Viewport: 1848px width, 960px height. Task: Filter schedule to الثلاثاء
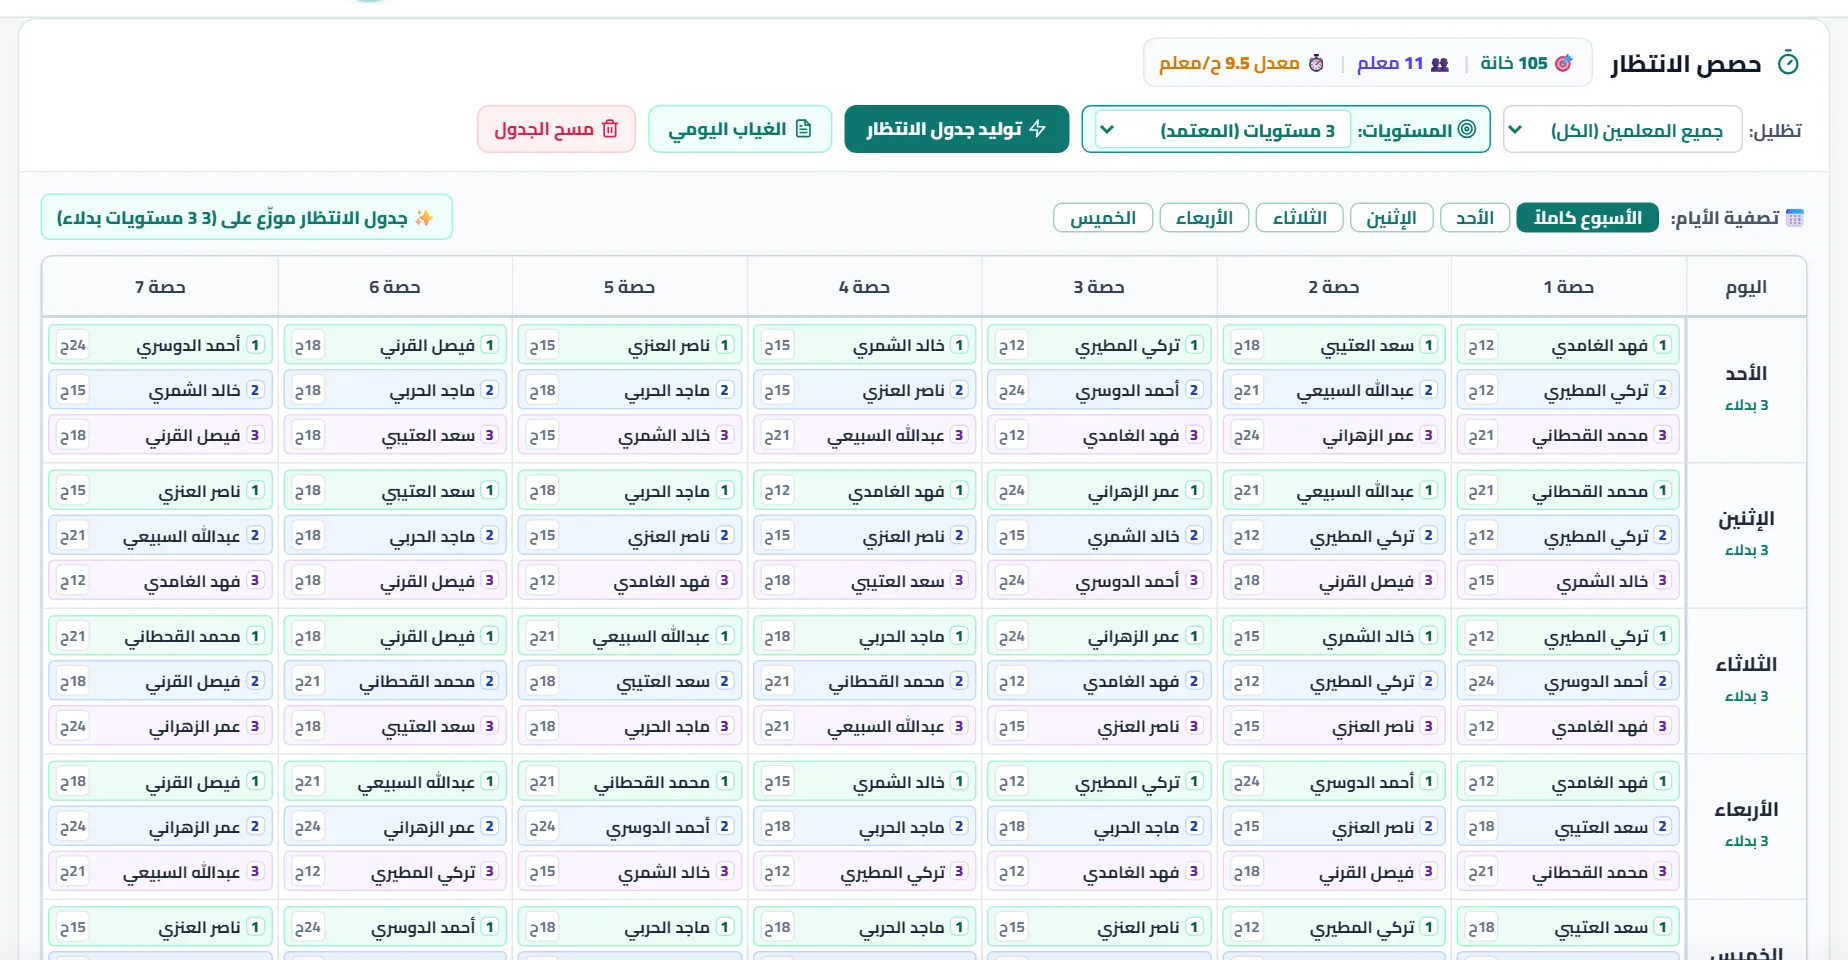[x=1299, y=218]
